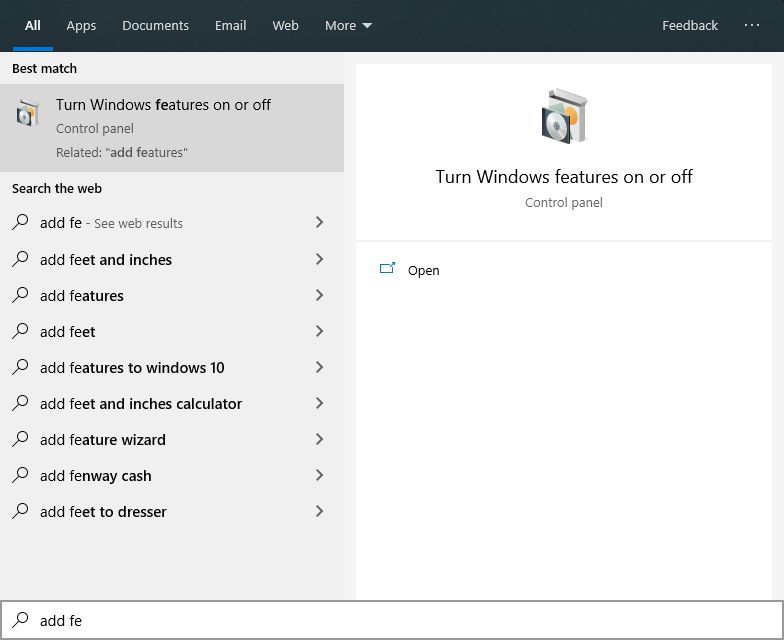Open the three-dot options menu
Screen dimensions: 784x640
pyautogui.click(x=752, y=26)
